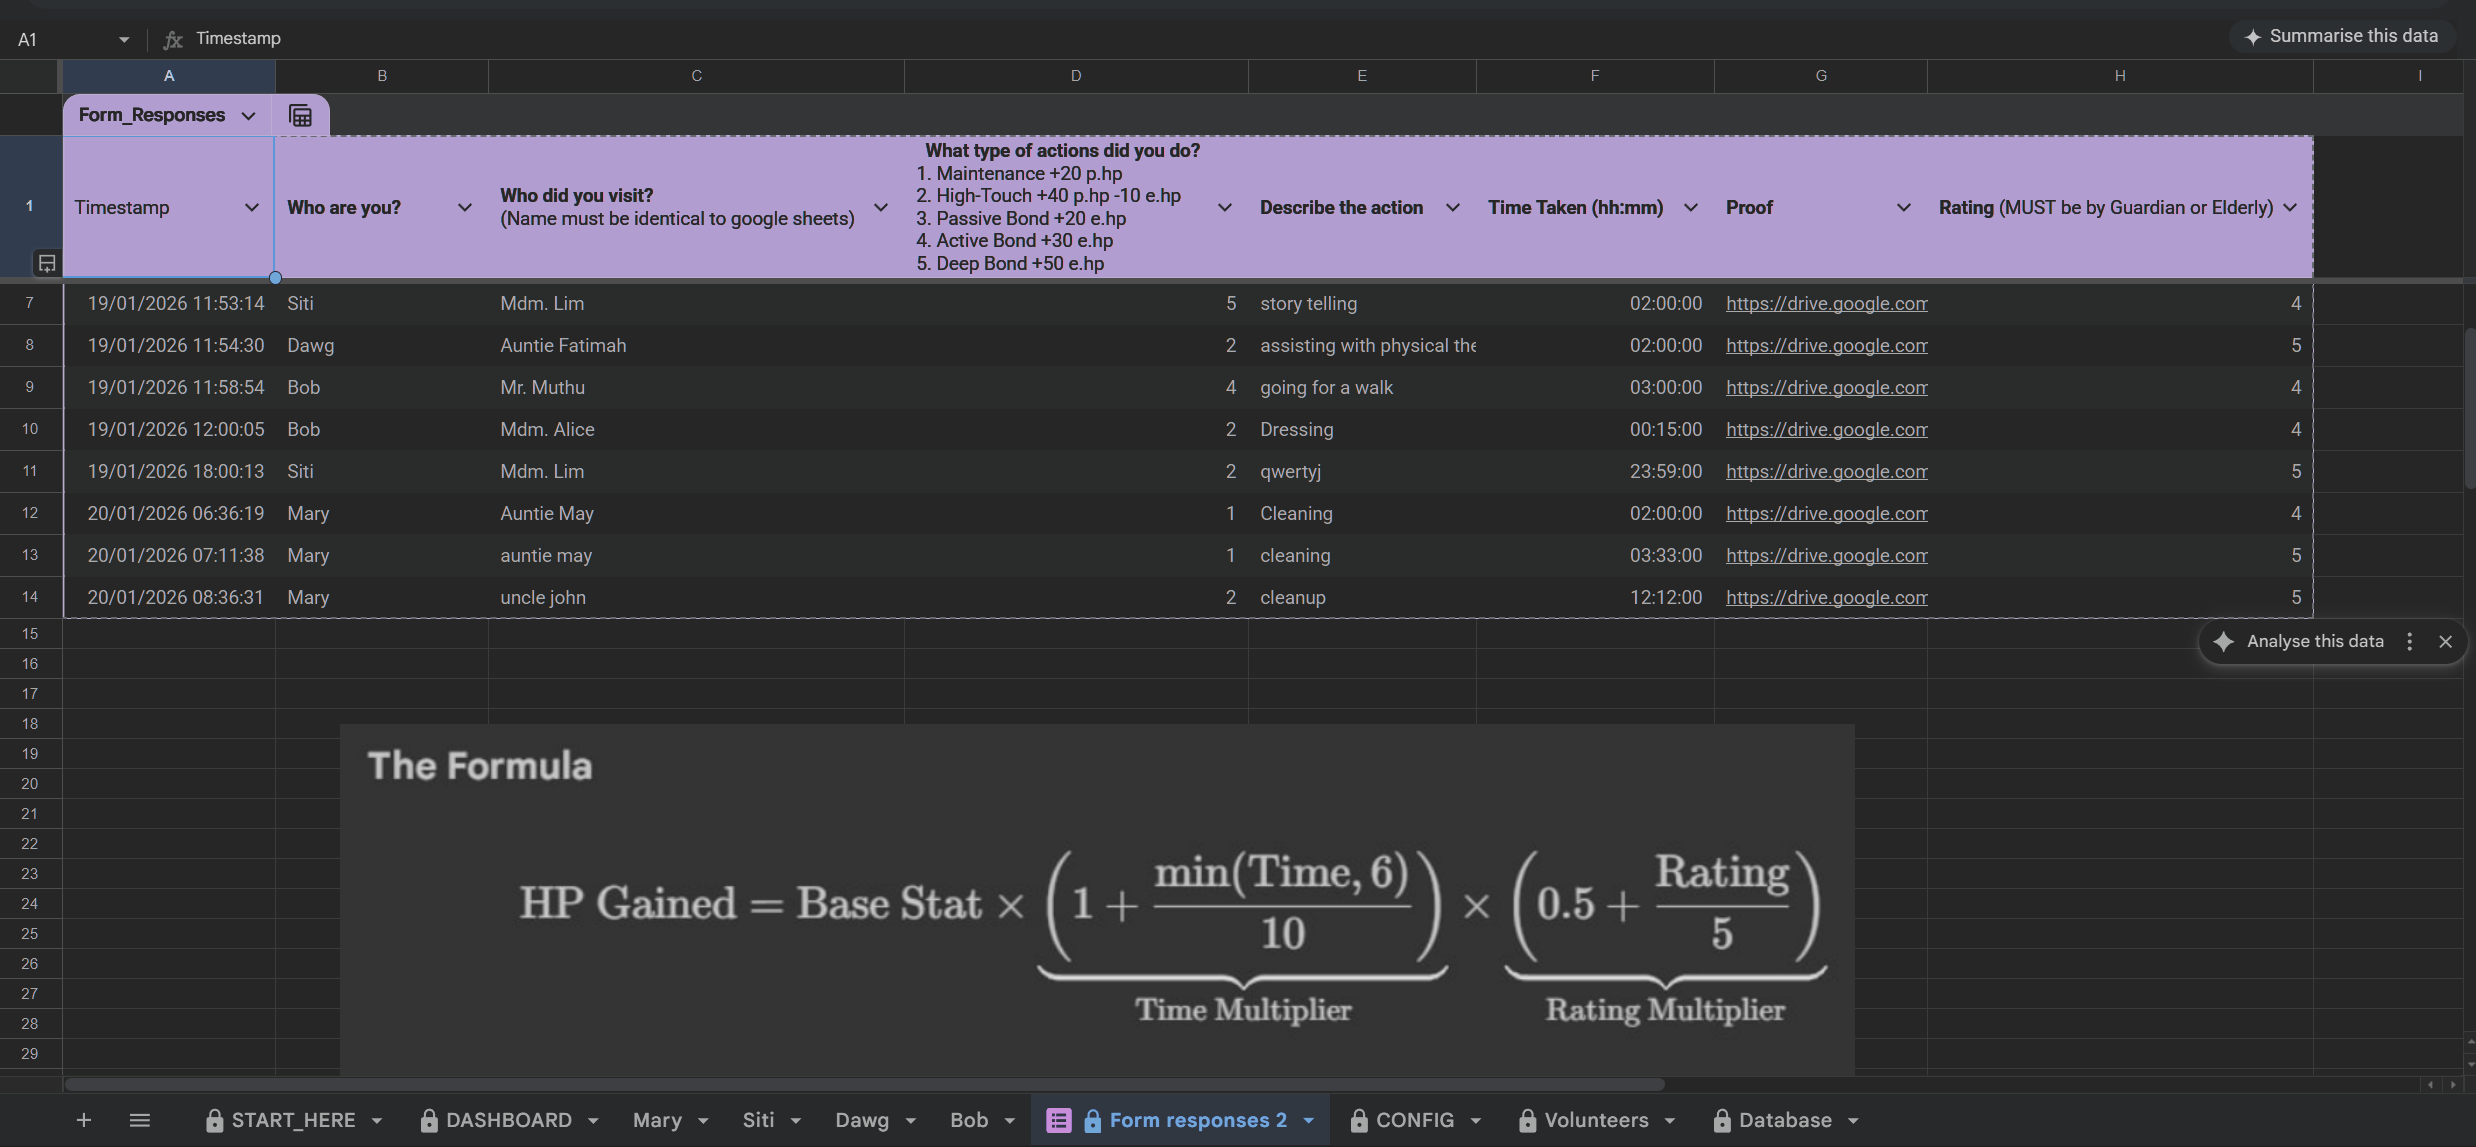The height and width of the screenshot is (1147, 2476).
Task: Click the fx formula icon
Action: 173,39
